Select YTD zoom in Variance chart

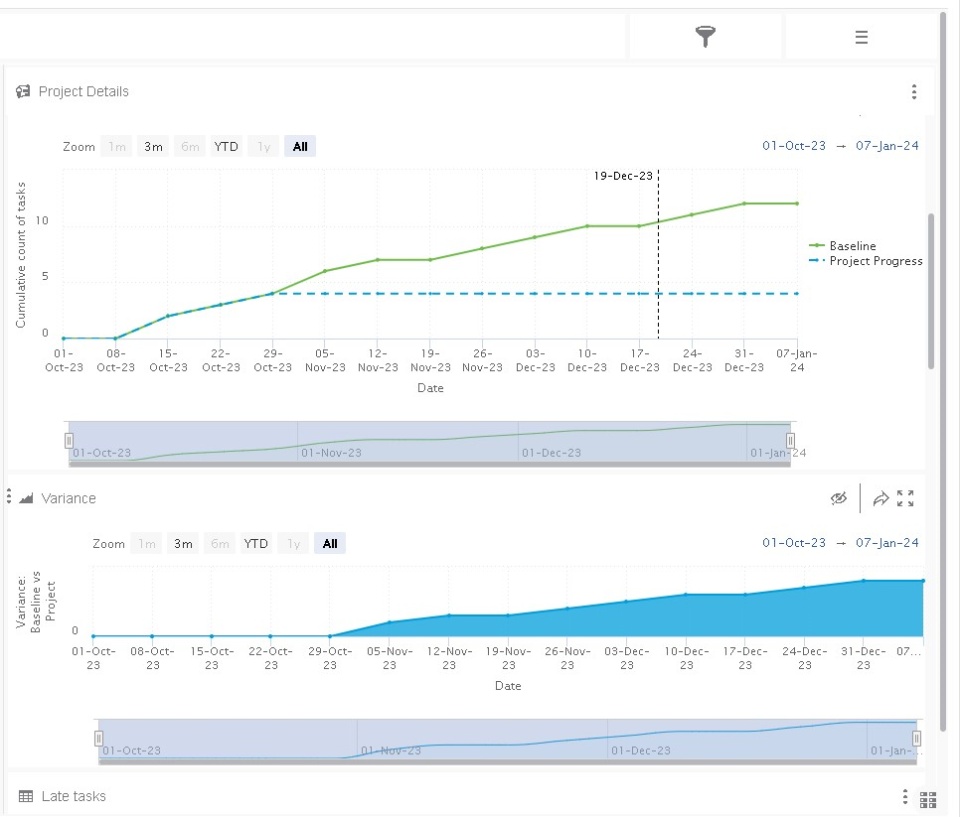[256, 543]
